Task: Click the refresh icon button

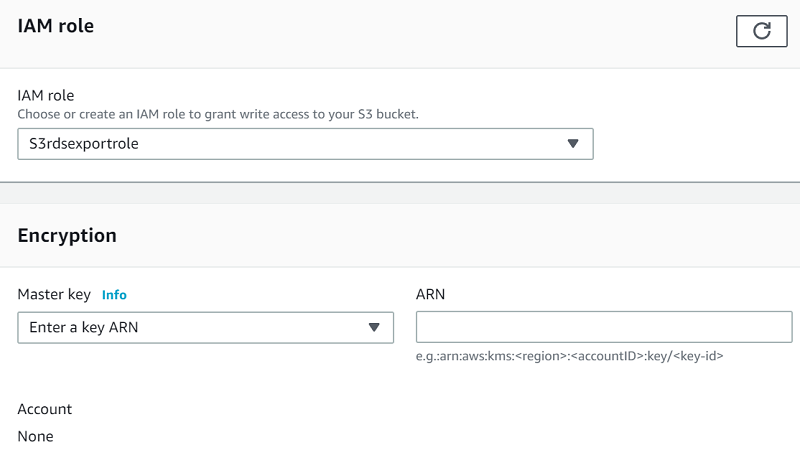Action: [x=761, y=31]
